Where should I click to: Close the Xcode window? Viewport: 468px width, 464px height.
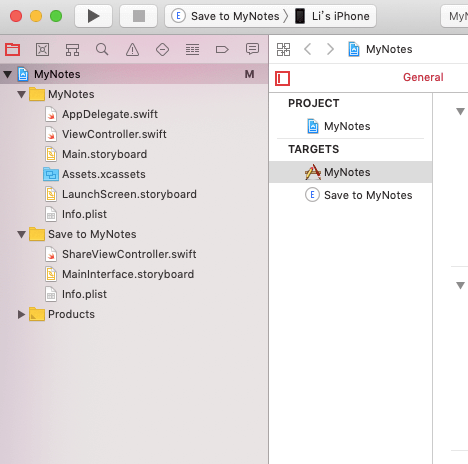[x=16, y=16]
